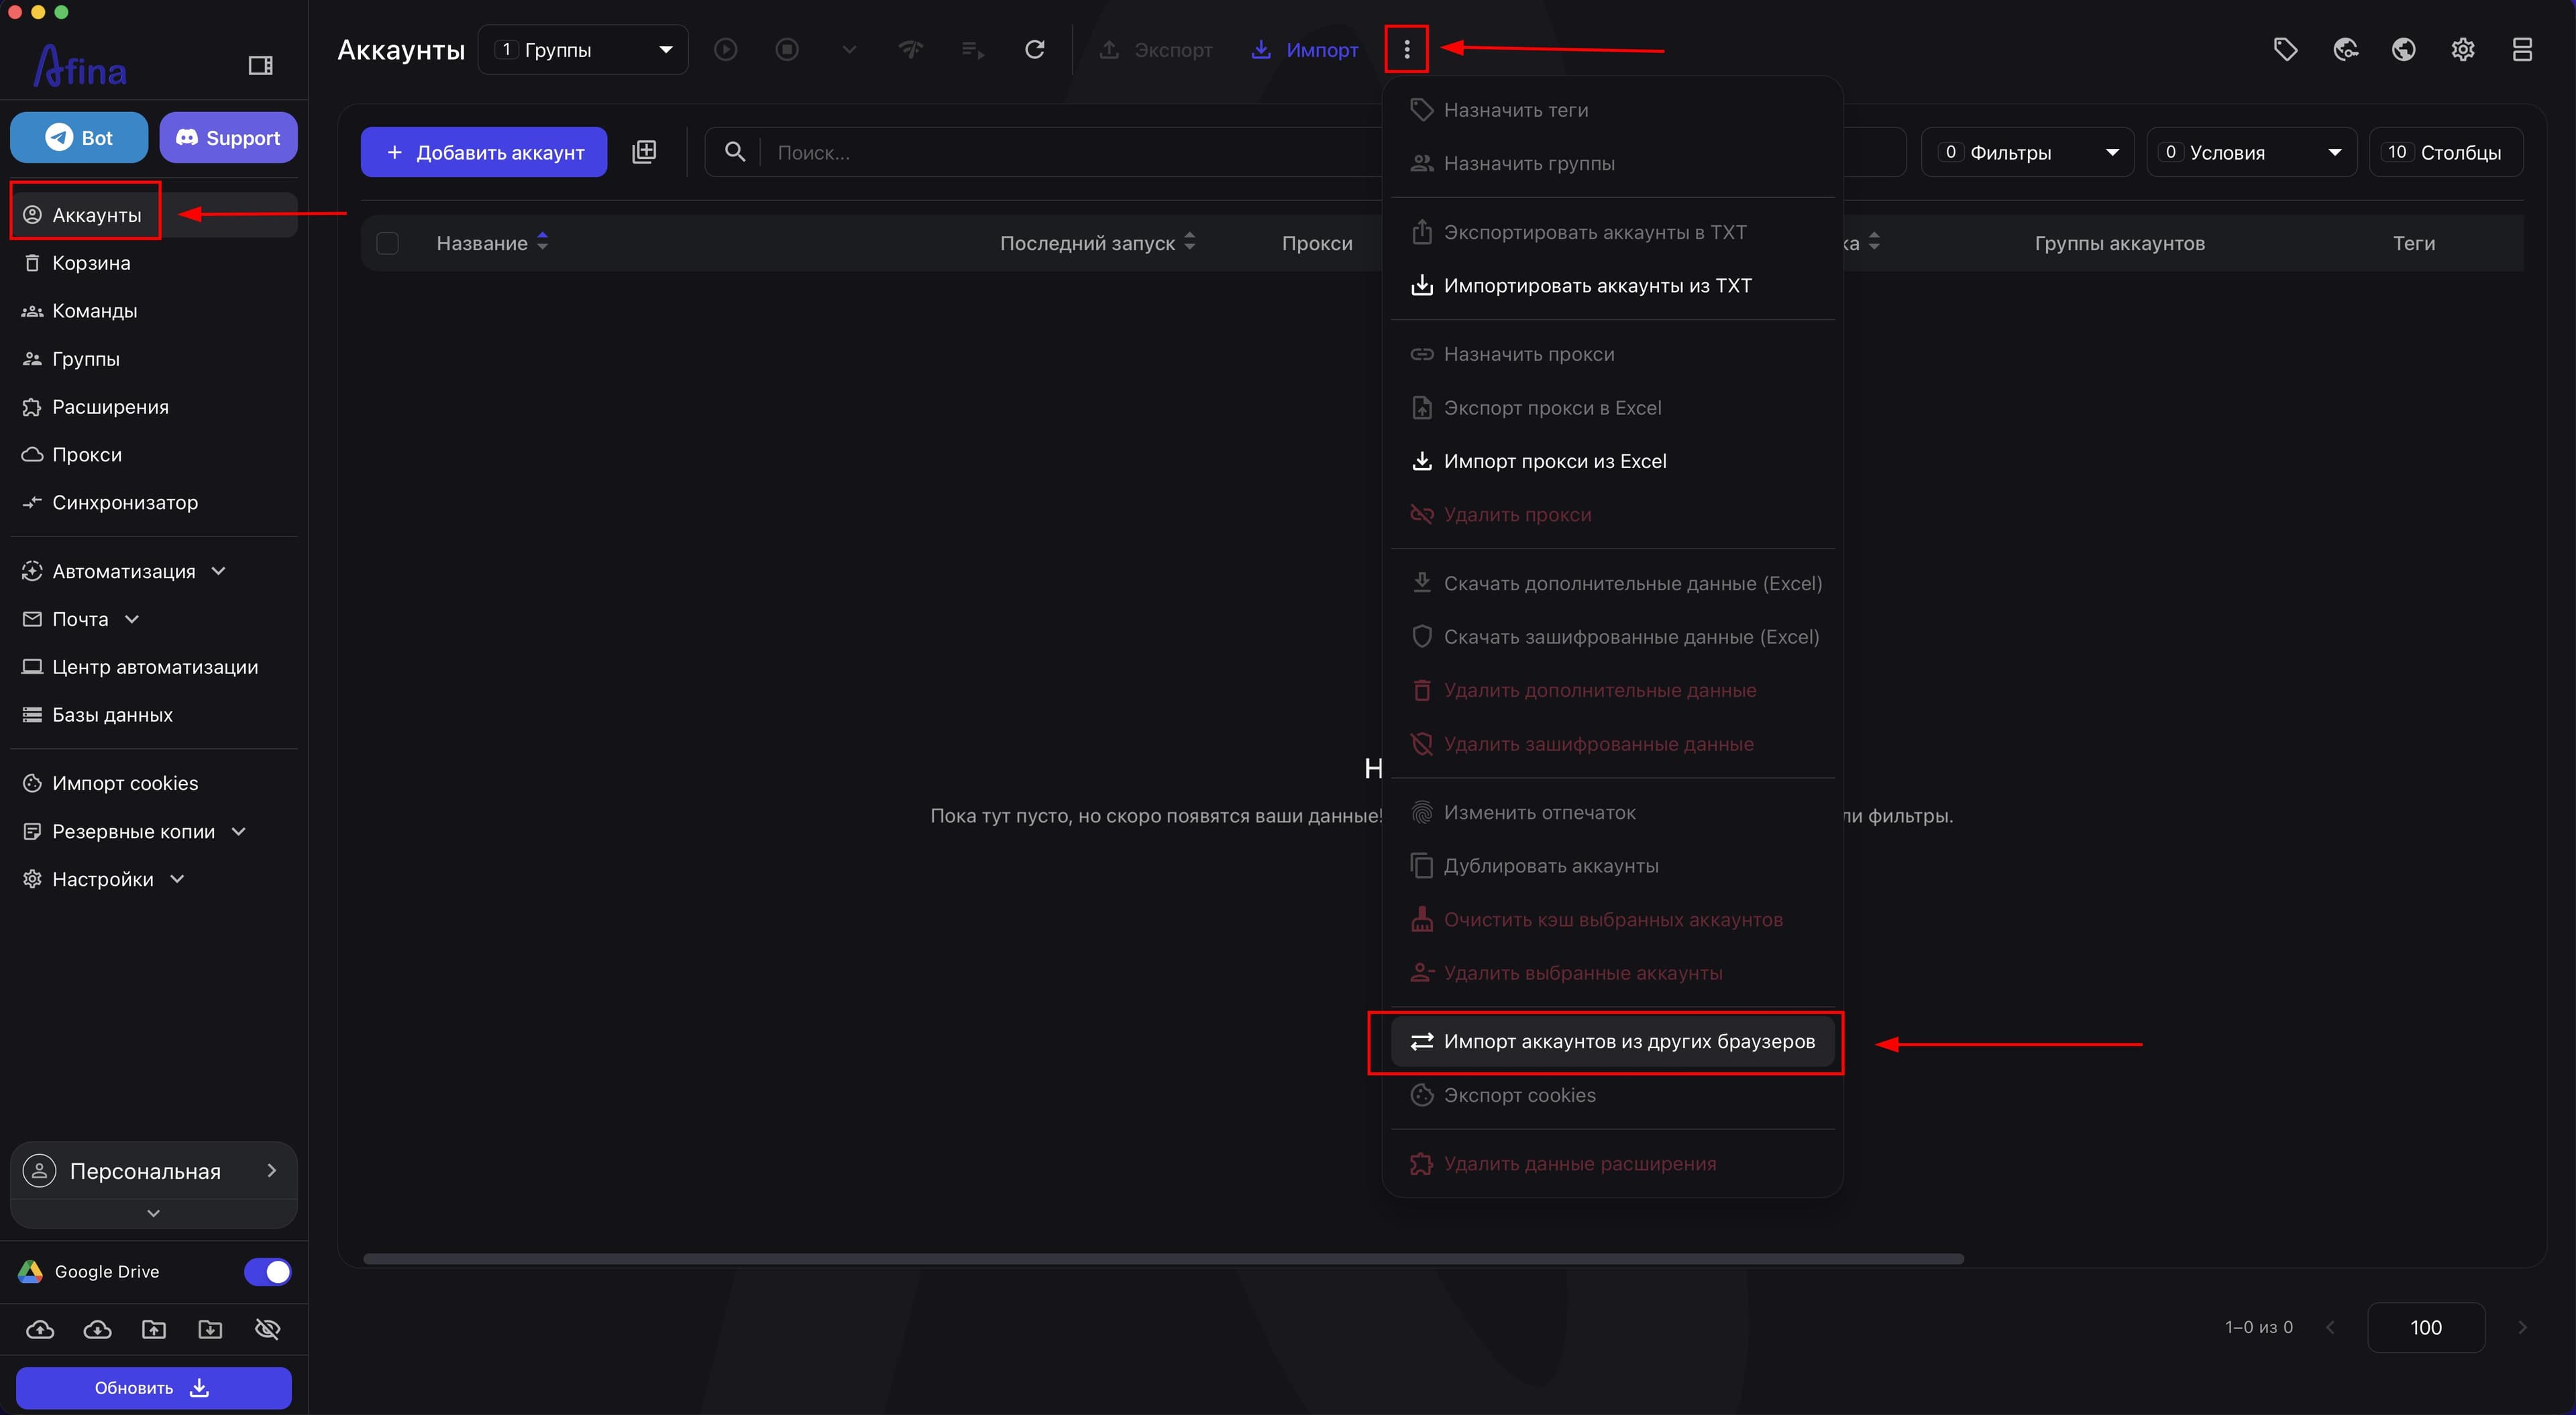Viewport: 2576px width, 1415px height.
Task: Click Добавить аккаунт button
Action: [x=484, y=152]
